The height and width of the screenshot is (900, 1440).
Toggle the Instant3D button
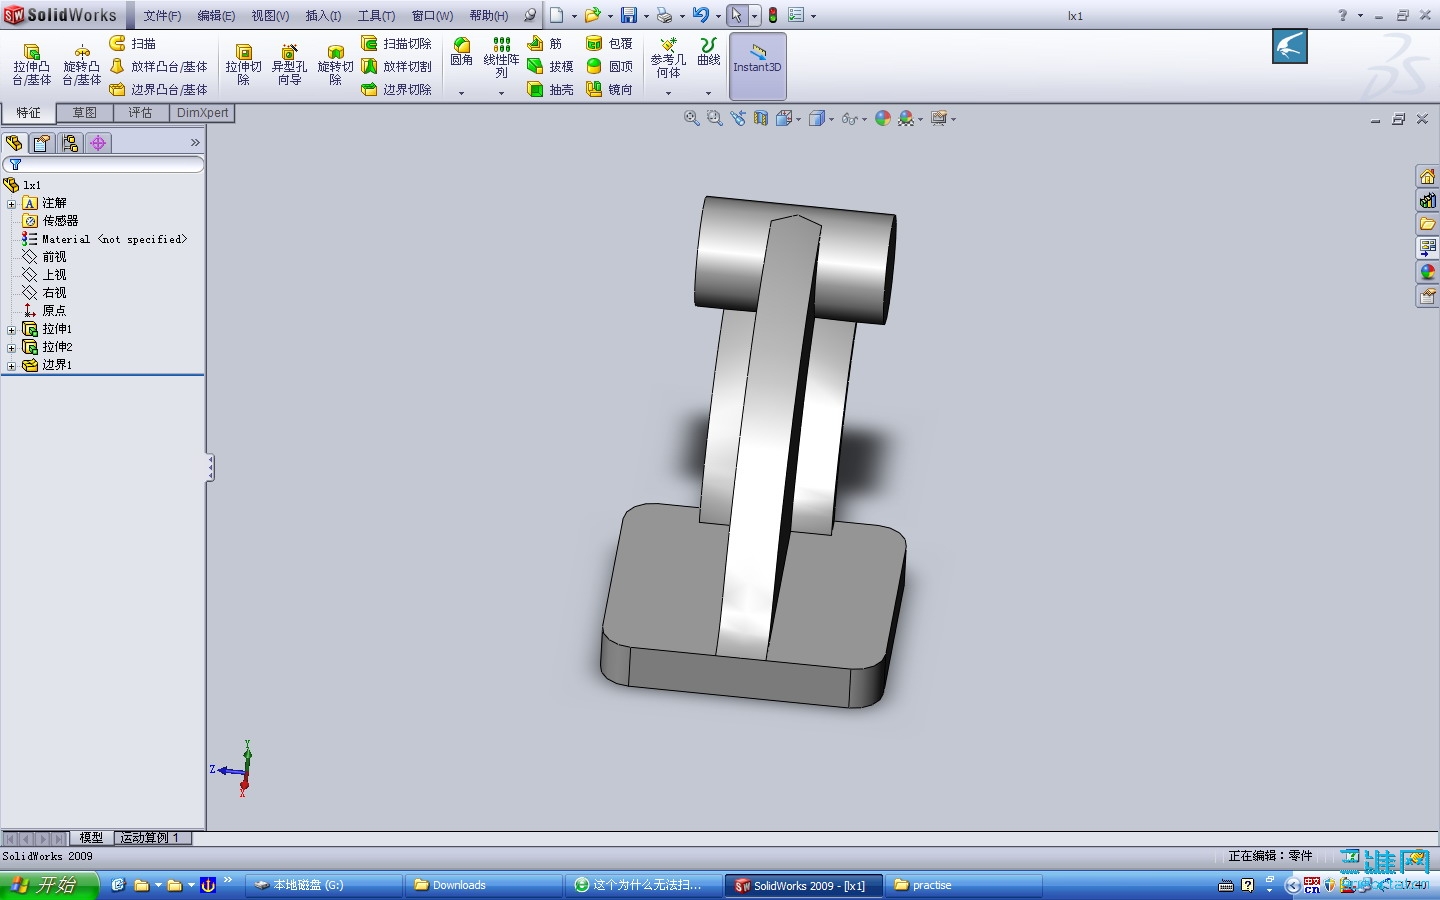click(757, 66)
